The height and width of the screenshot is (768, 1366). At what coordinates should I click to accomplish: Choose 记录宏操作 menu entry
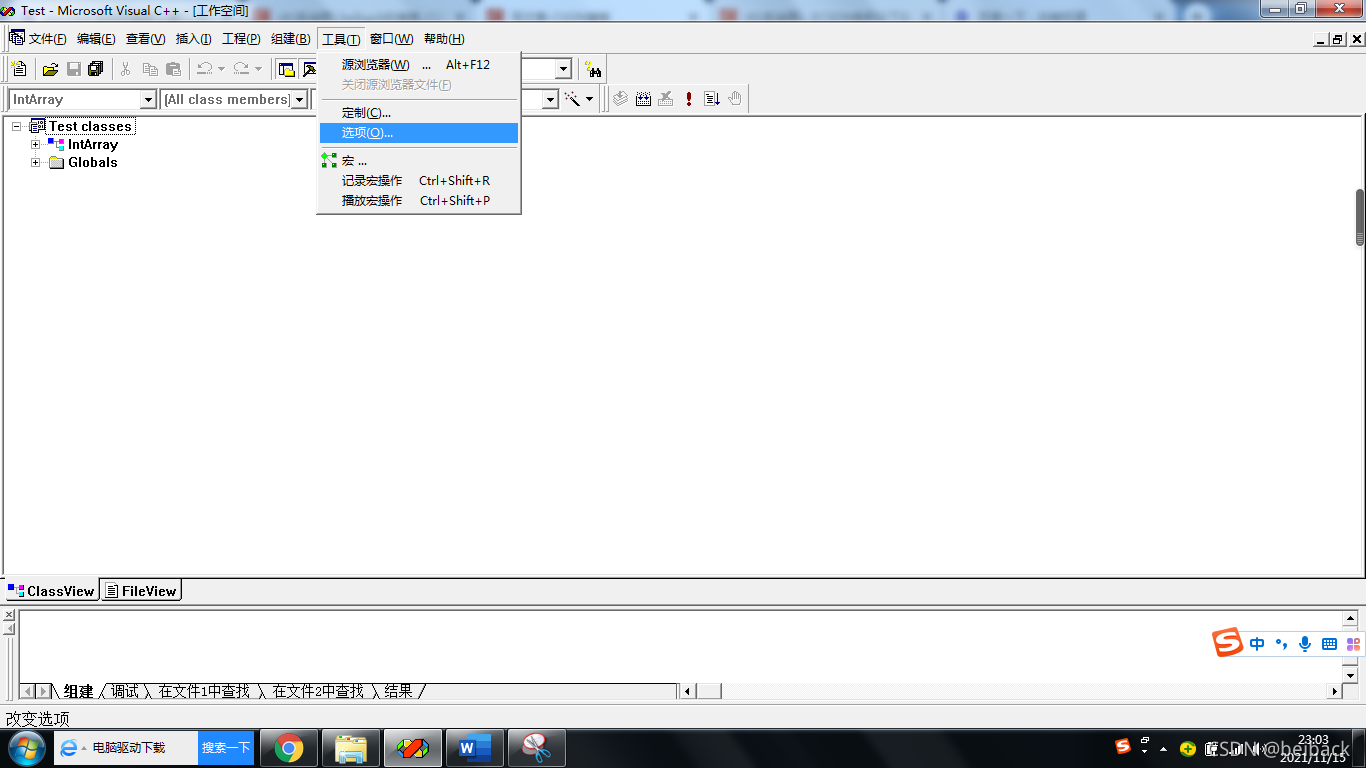[x=419, y=180]
